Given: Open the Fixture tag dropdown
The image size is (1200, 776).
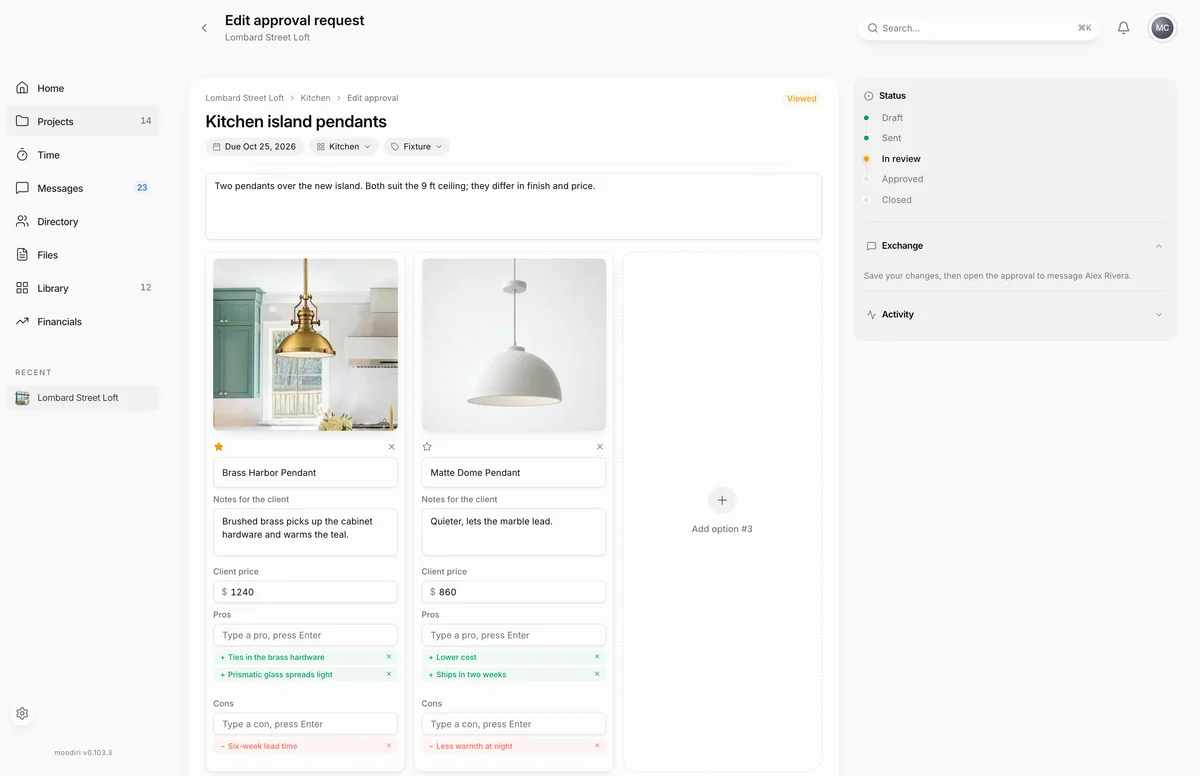Looking at the screenshot, I should pos(417,146).
